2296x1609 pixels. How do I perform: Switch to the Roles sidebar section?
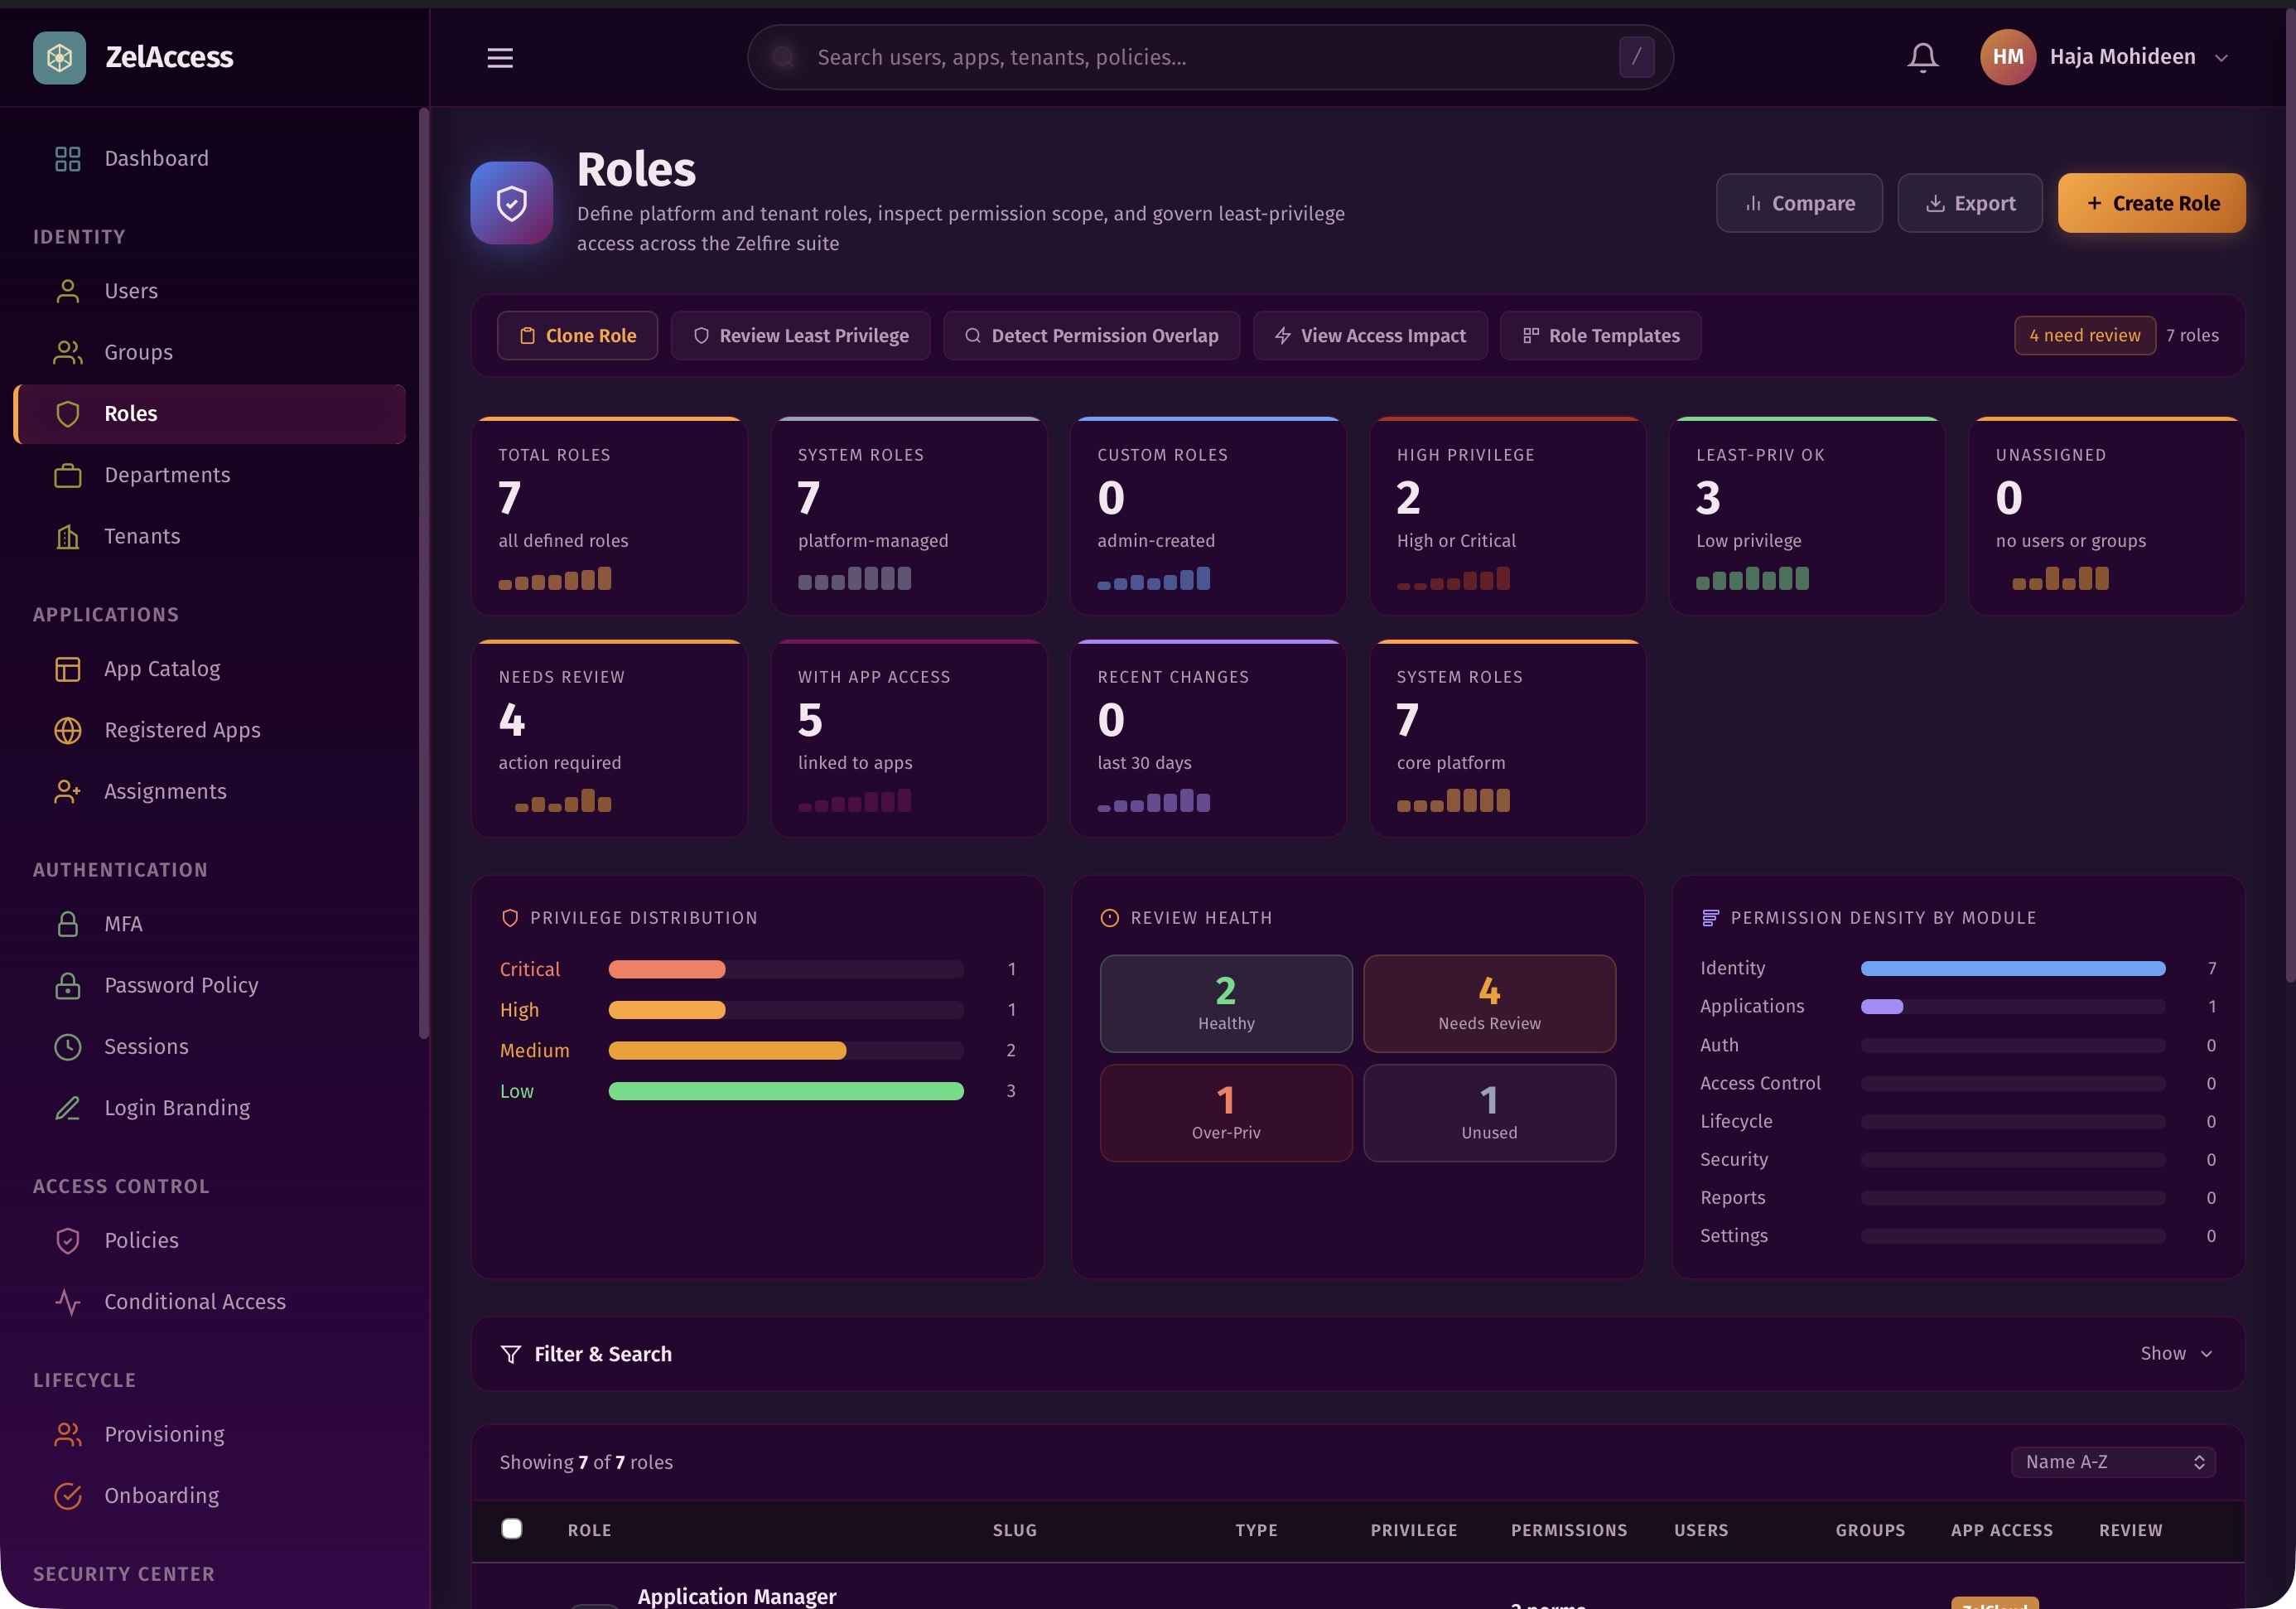130,413
